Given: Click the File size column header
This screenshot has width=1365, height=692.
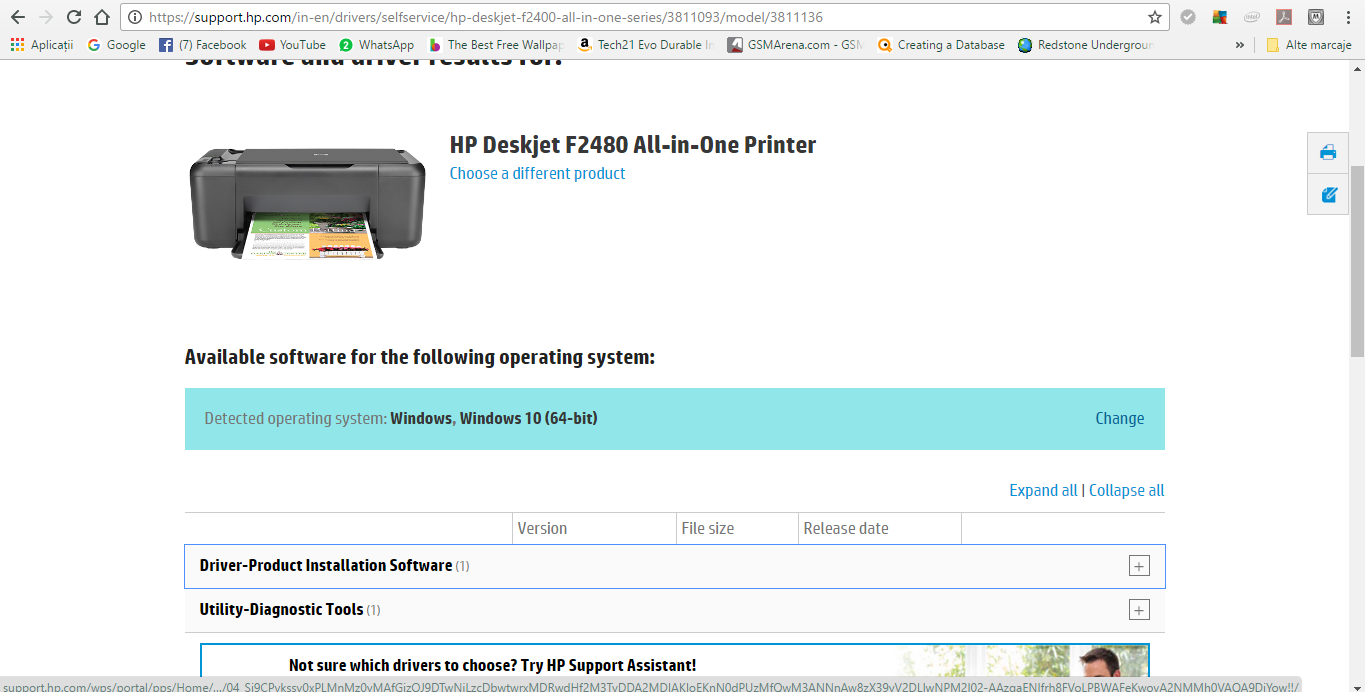Looking at the screenshot, I should (707, 528).
